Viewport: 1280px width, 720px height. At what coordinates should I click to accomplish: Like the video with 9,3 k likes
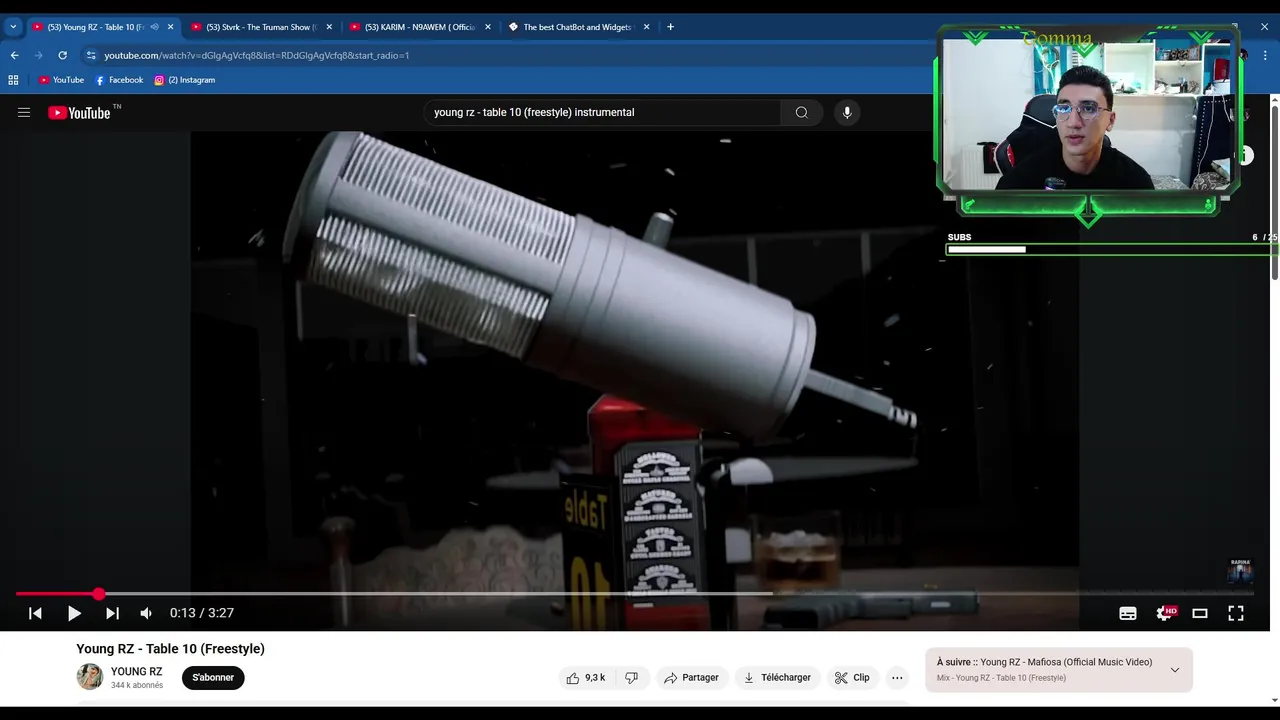[586, 678]
